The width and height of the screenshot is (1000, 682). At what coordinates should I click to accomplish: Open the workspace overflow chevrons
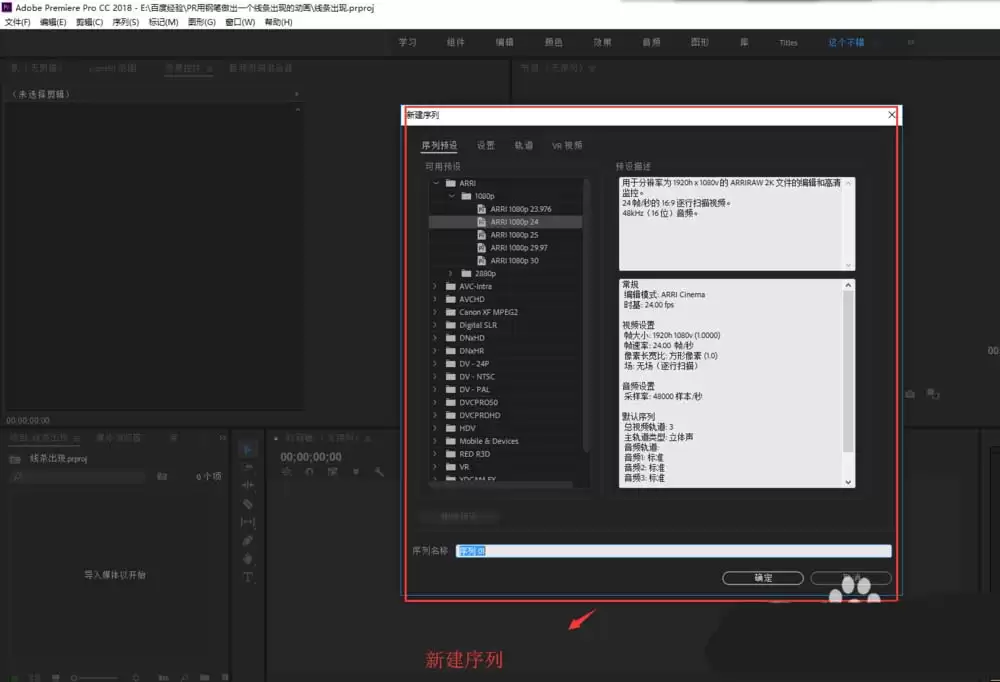tap(911, 42)
